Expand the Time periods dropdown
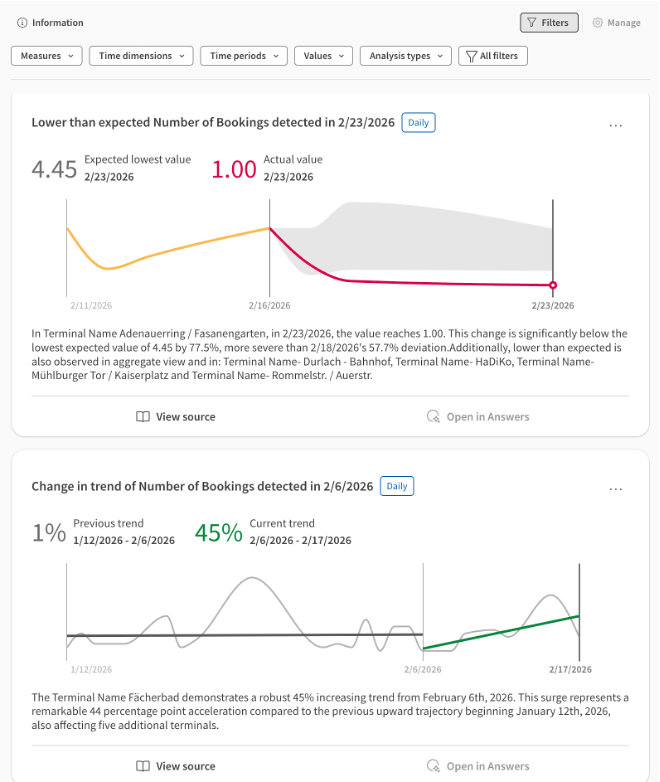Viewport: 660px width, 782px height. [x=244, y=56]
